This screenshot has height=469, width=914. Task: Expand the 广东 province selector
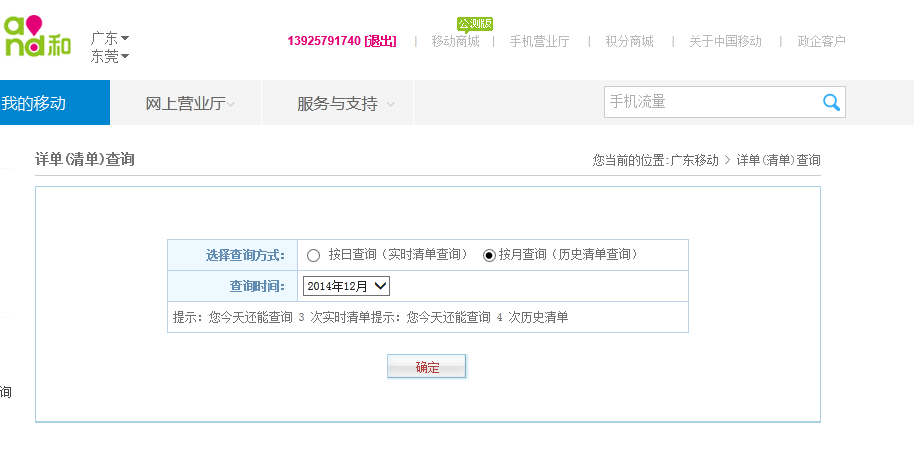point(110,38)
